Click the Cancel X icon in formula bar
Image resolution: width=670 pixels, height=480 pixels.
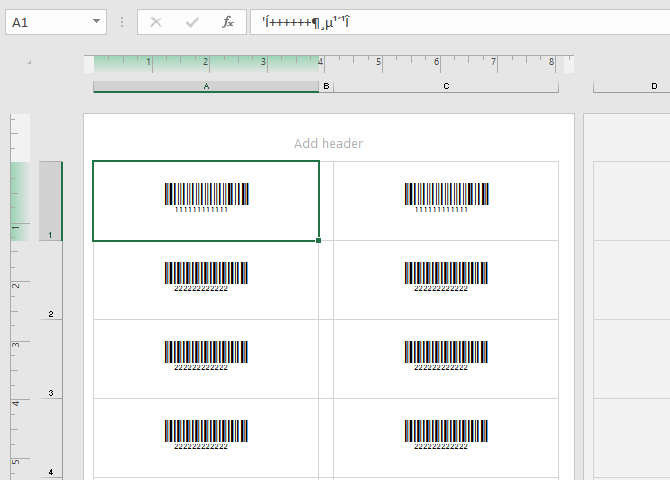click(156, 22)
